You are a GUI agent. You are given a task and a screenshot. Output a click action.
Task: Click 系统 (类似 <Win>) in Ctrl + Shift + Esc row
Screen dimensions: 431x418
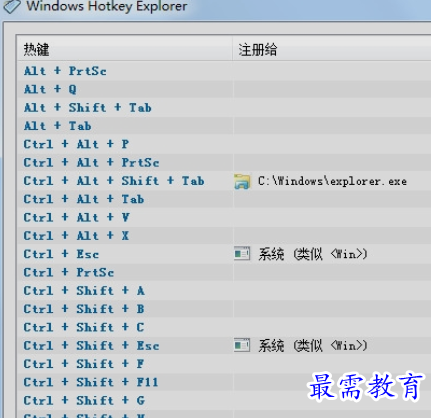click(313, 346)
